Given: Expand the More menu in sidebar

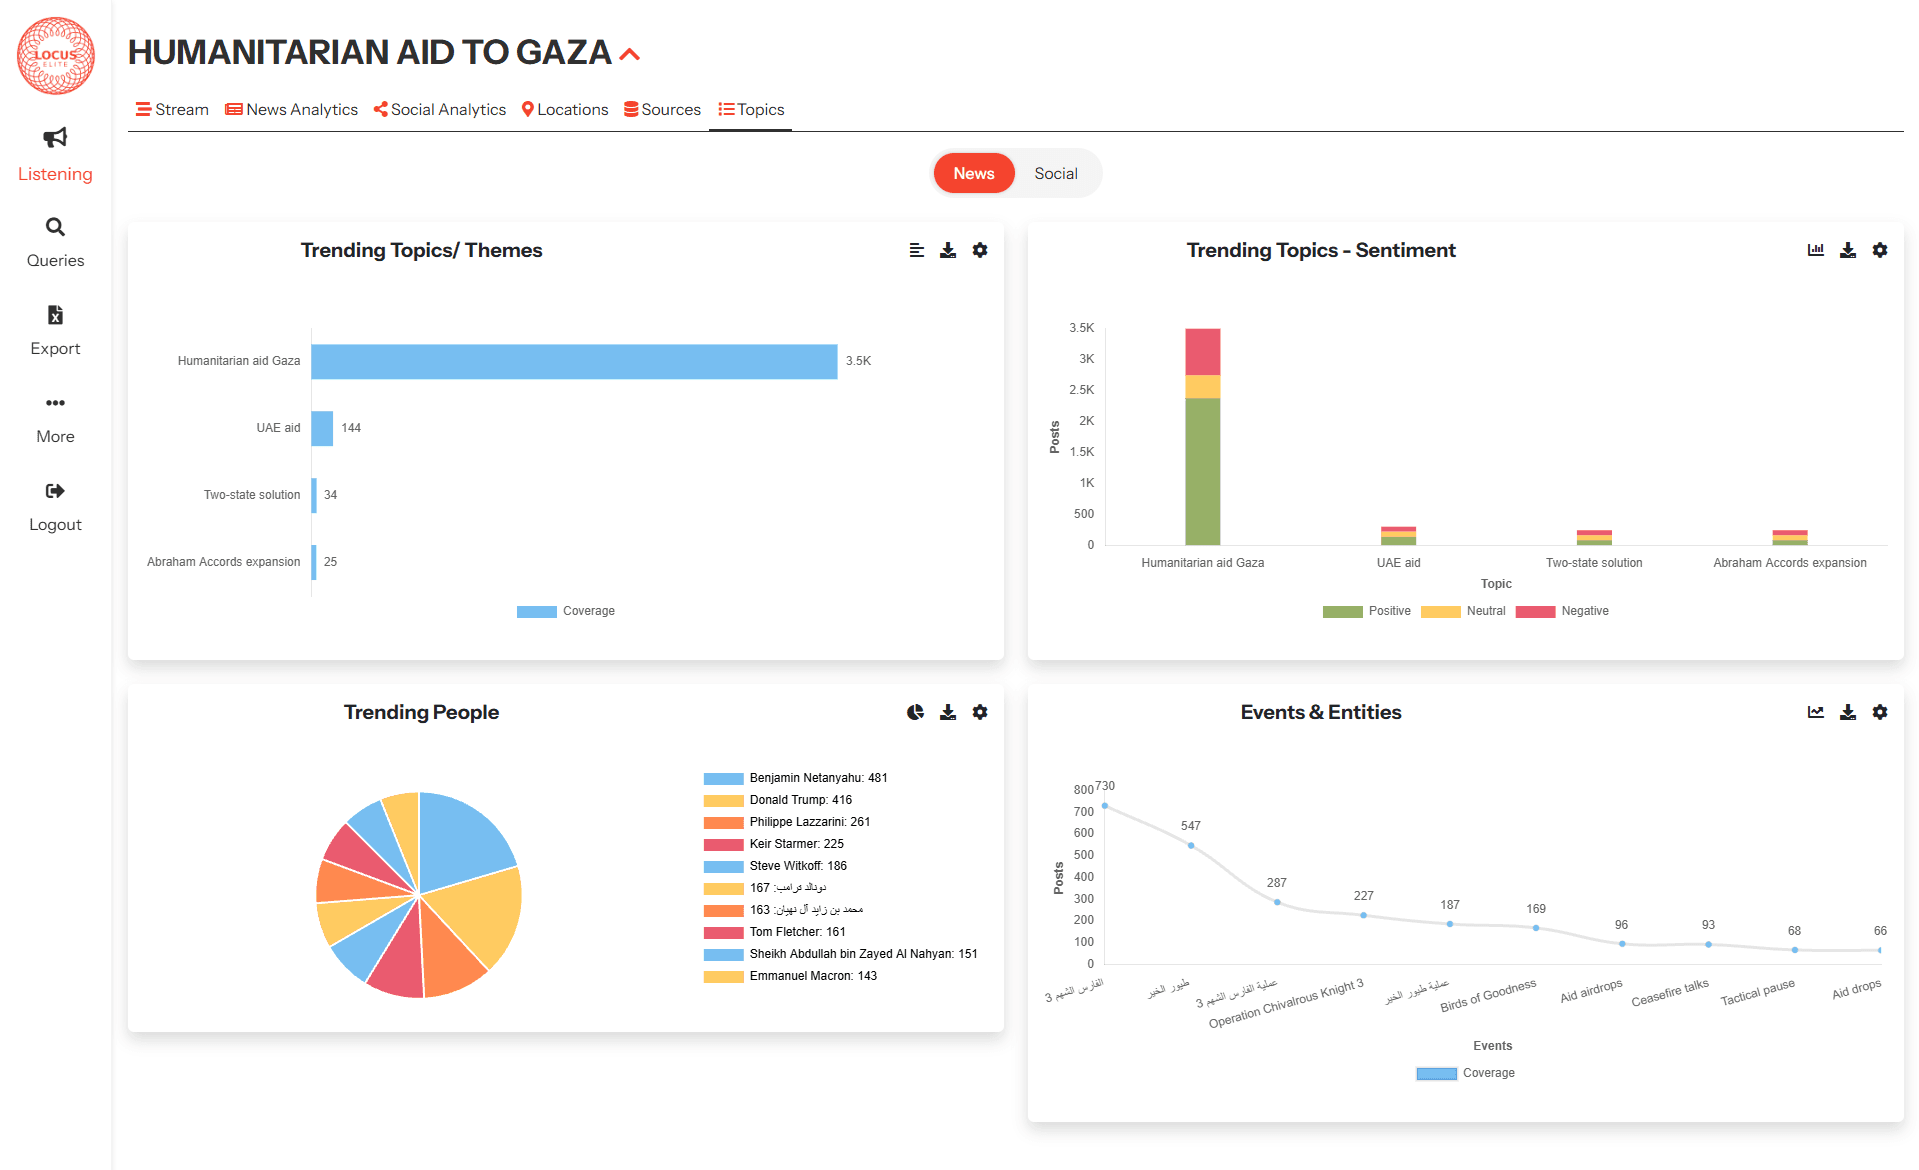Looking at the screenshot, I should (x=55, y=403).
